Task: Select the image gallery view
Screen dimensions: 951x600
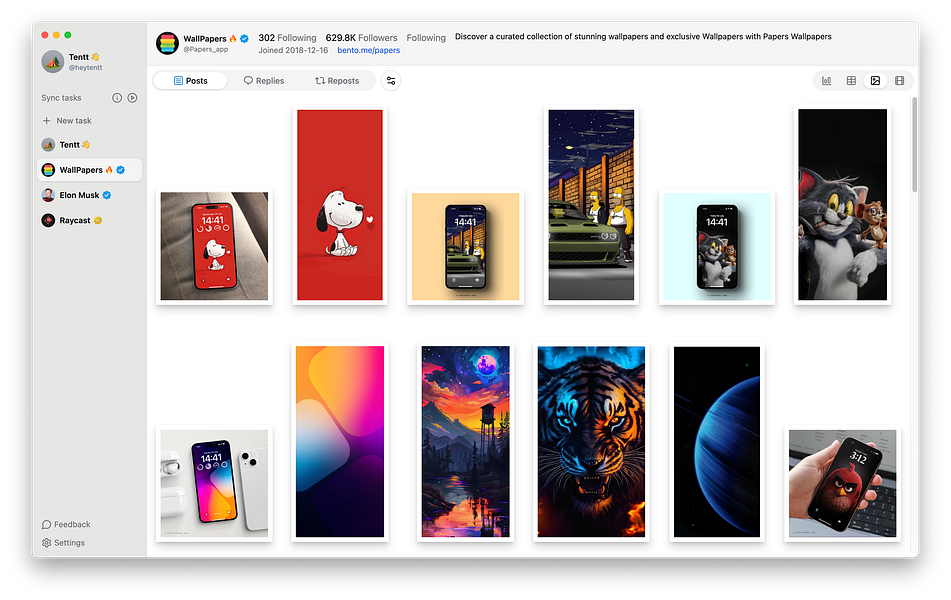Action: tap(875, 81)
